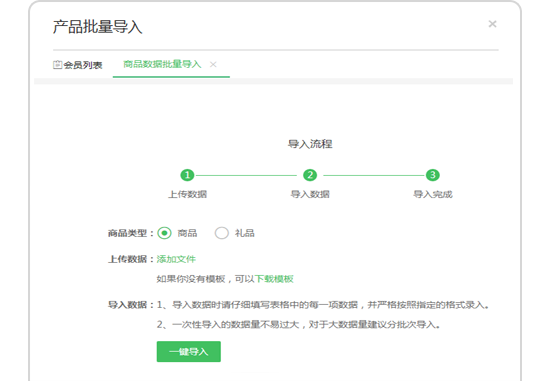Select the 上传数据 step label

point(187,194)
